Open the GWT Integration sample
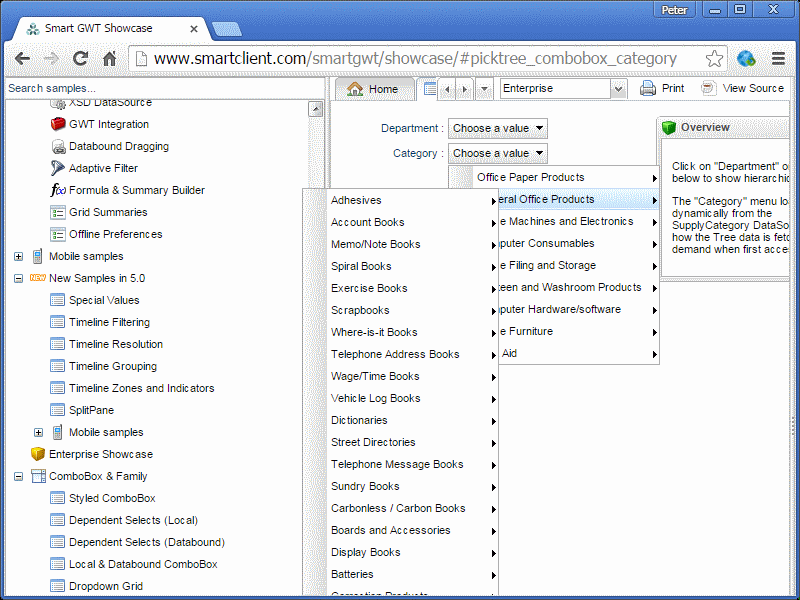This screenshot has width=800, height=600. tap(108, 124)
